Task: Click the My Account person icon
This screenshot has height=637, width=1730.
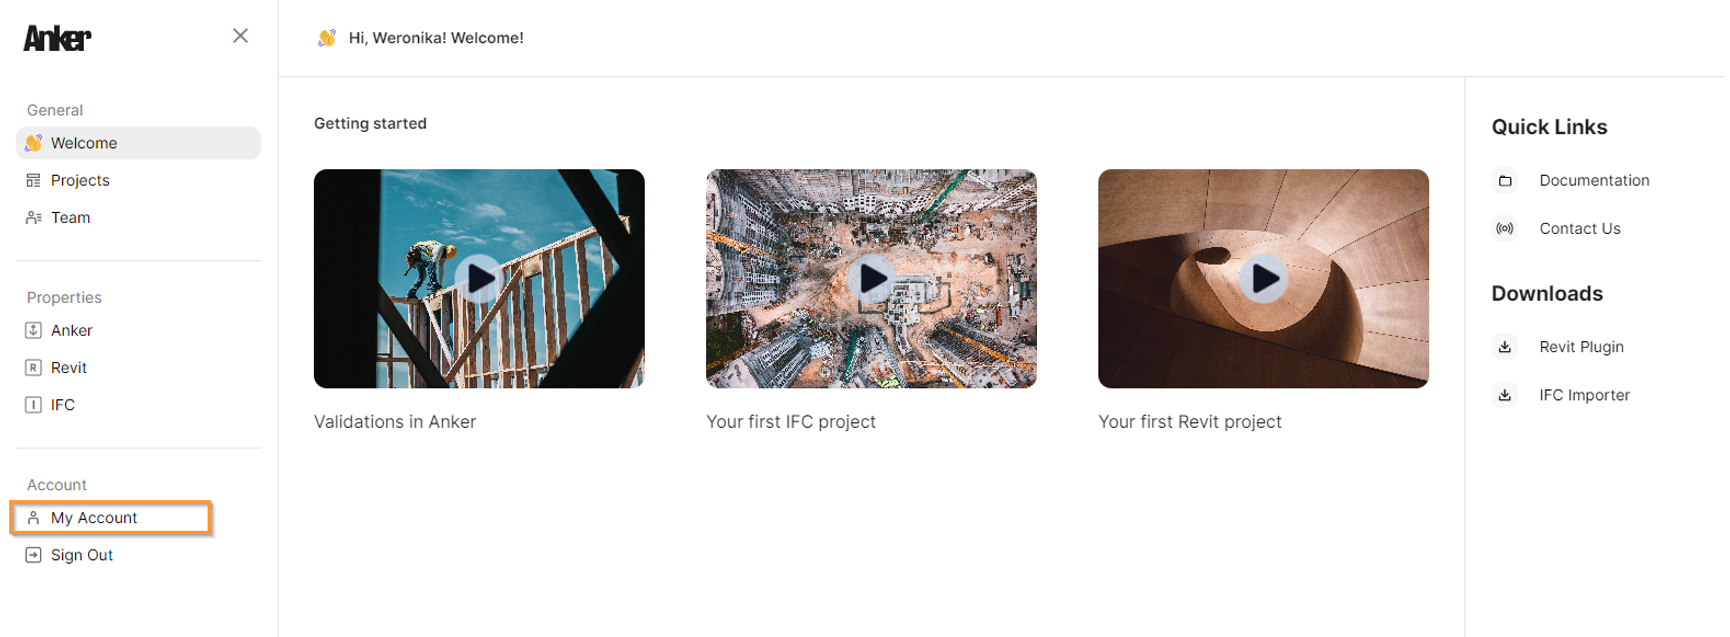Action: coord(33,517)
